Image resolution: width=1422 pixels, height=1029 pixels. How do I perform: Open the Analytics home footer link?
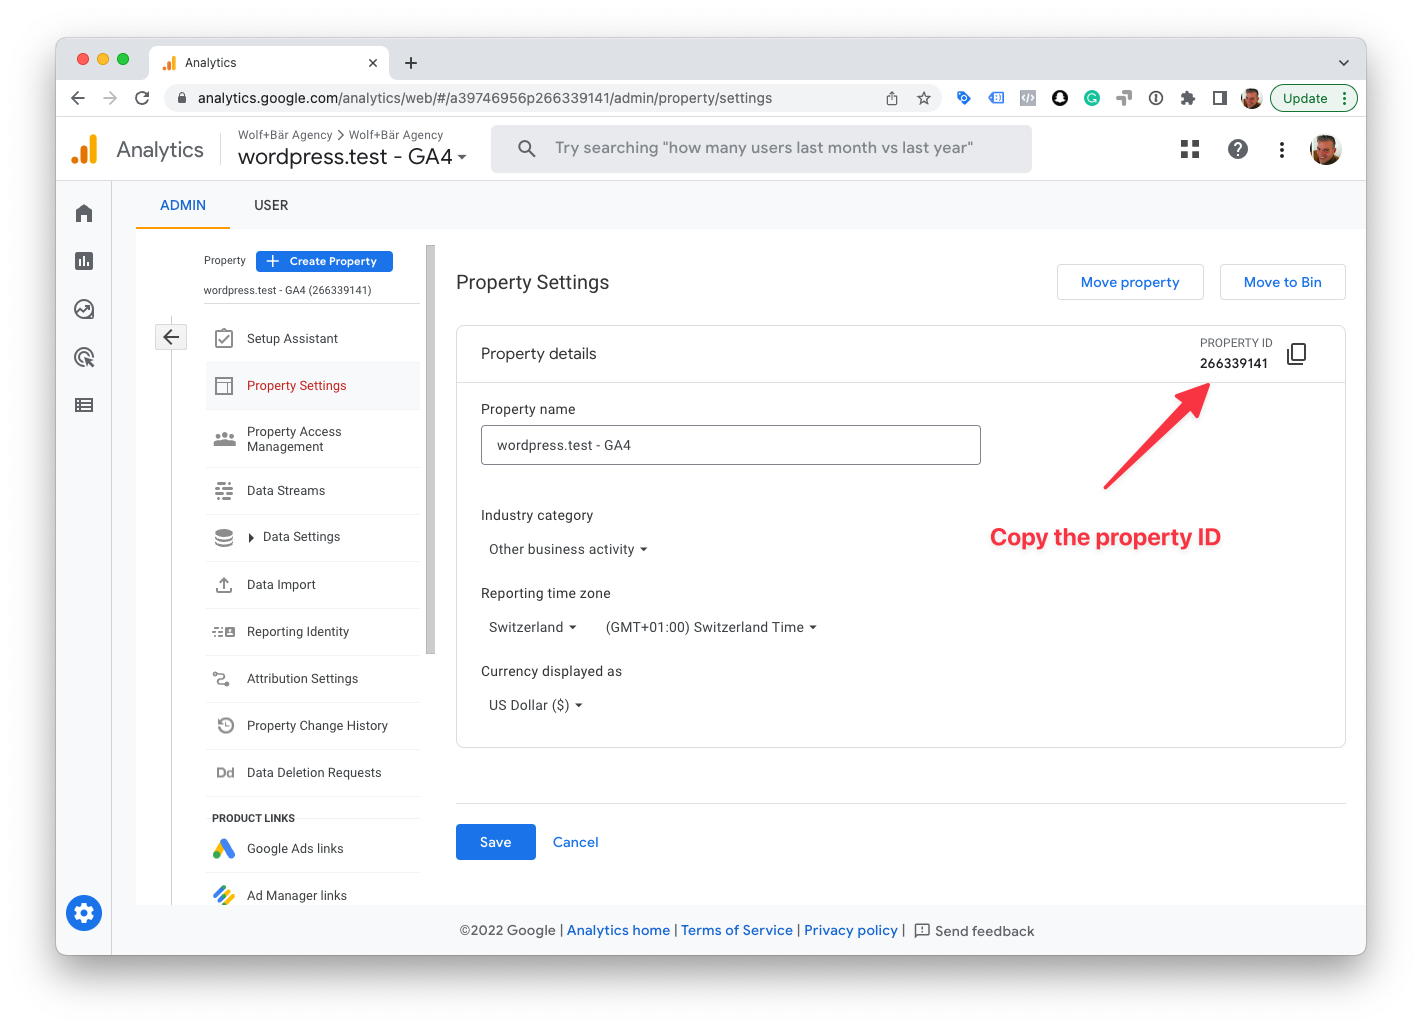618,930
